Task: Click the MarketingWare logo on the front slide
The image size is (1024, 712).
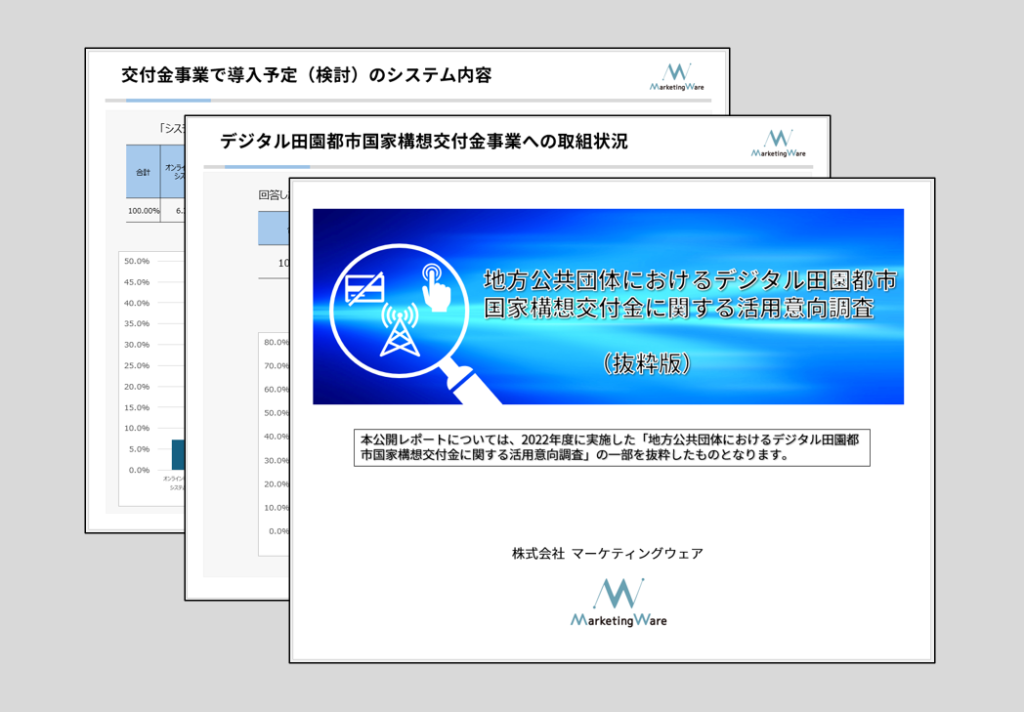Action: 618,602
